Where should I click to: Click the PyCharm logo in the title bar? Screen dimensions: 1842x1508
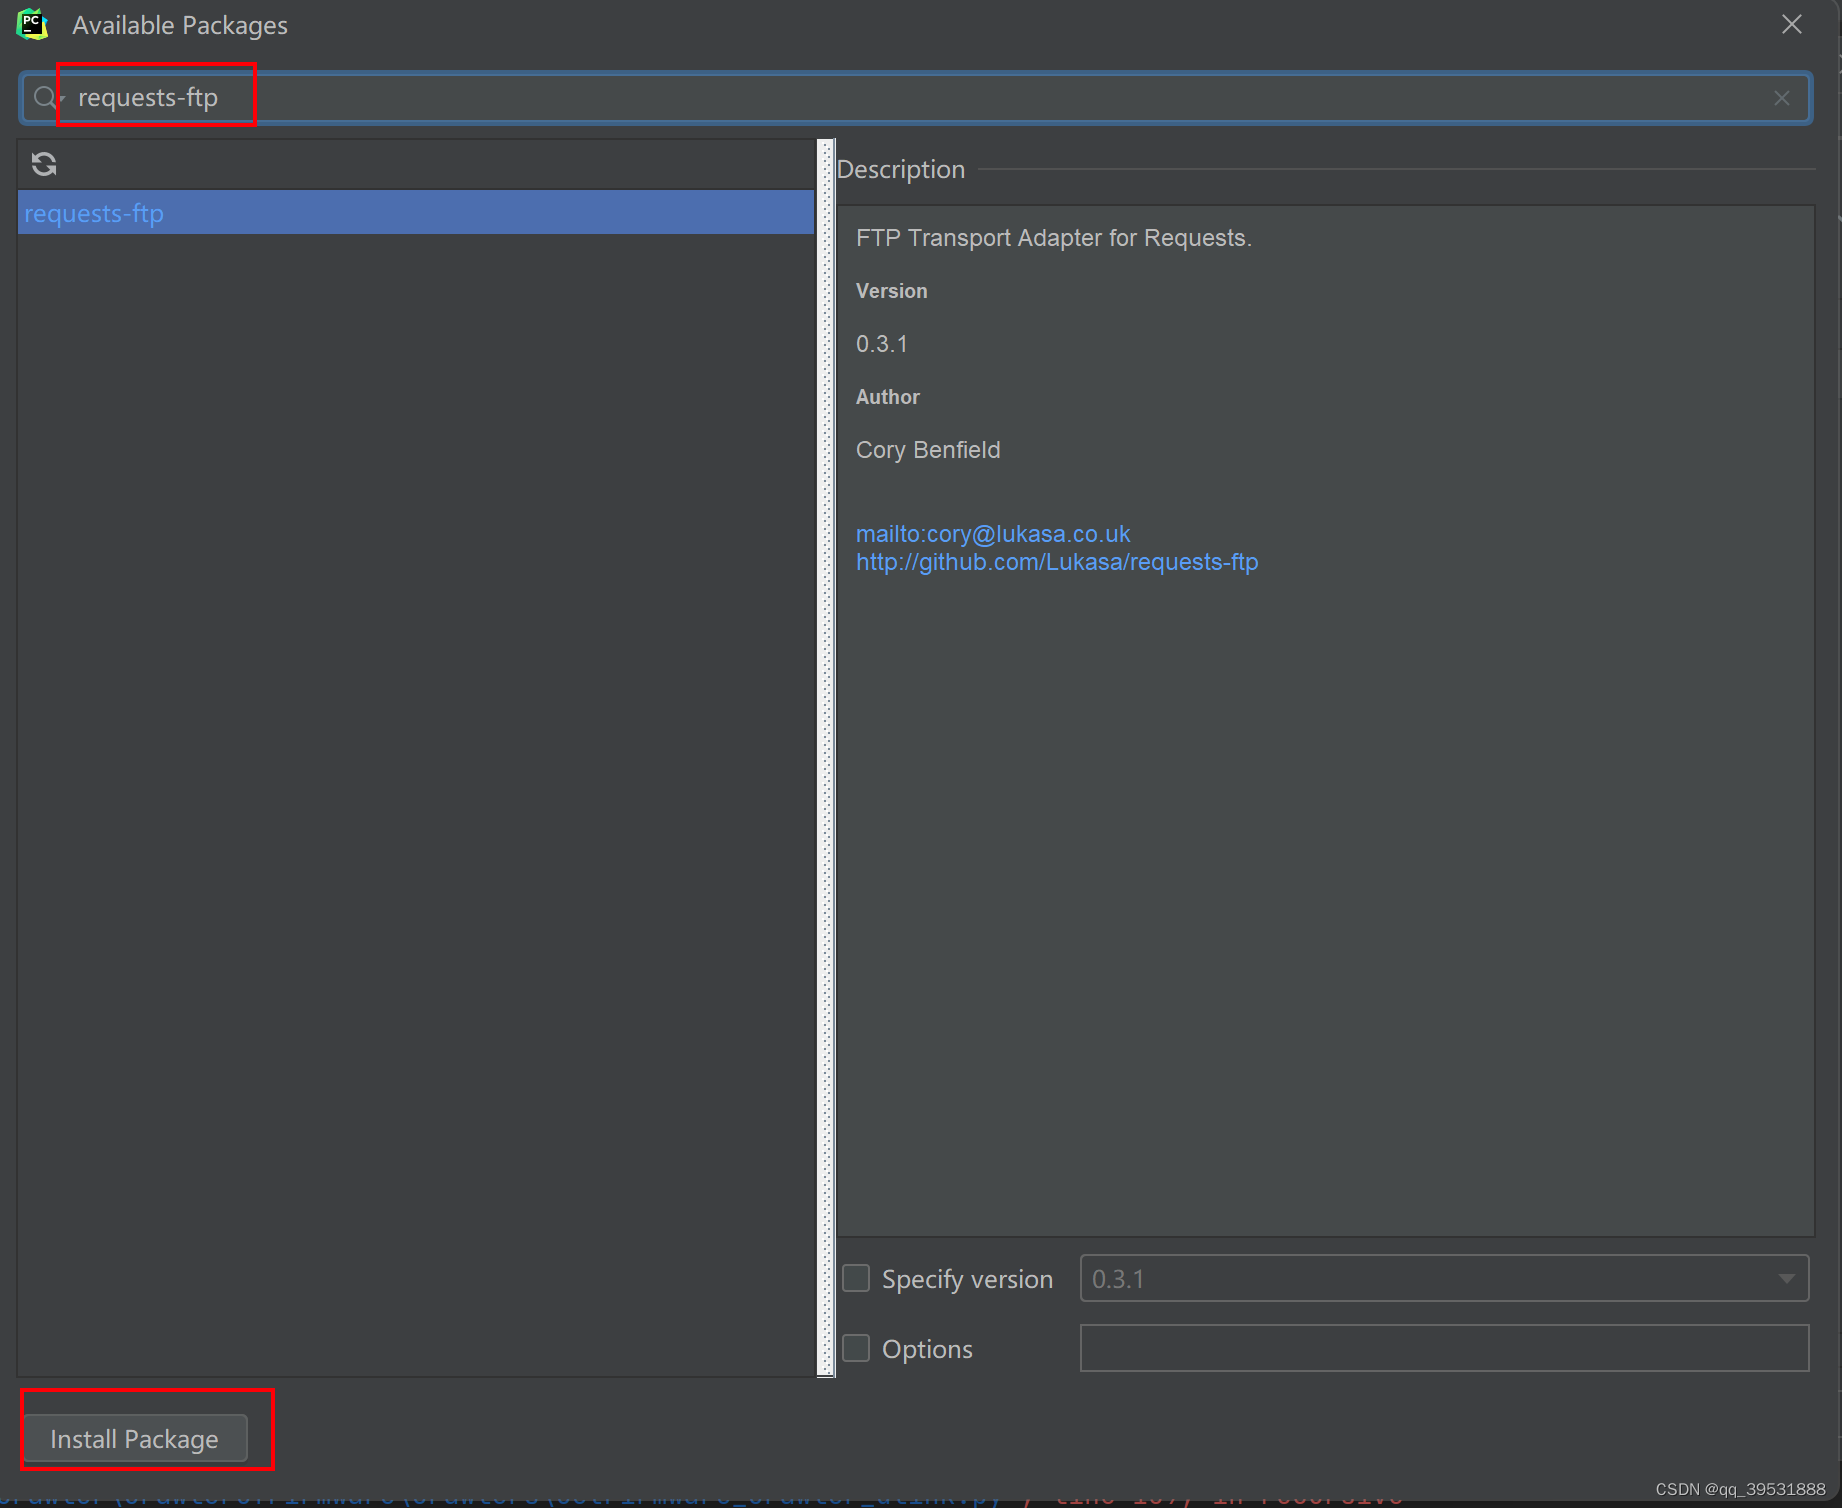32,24
